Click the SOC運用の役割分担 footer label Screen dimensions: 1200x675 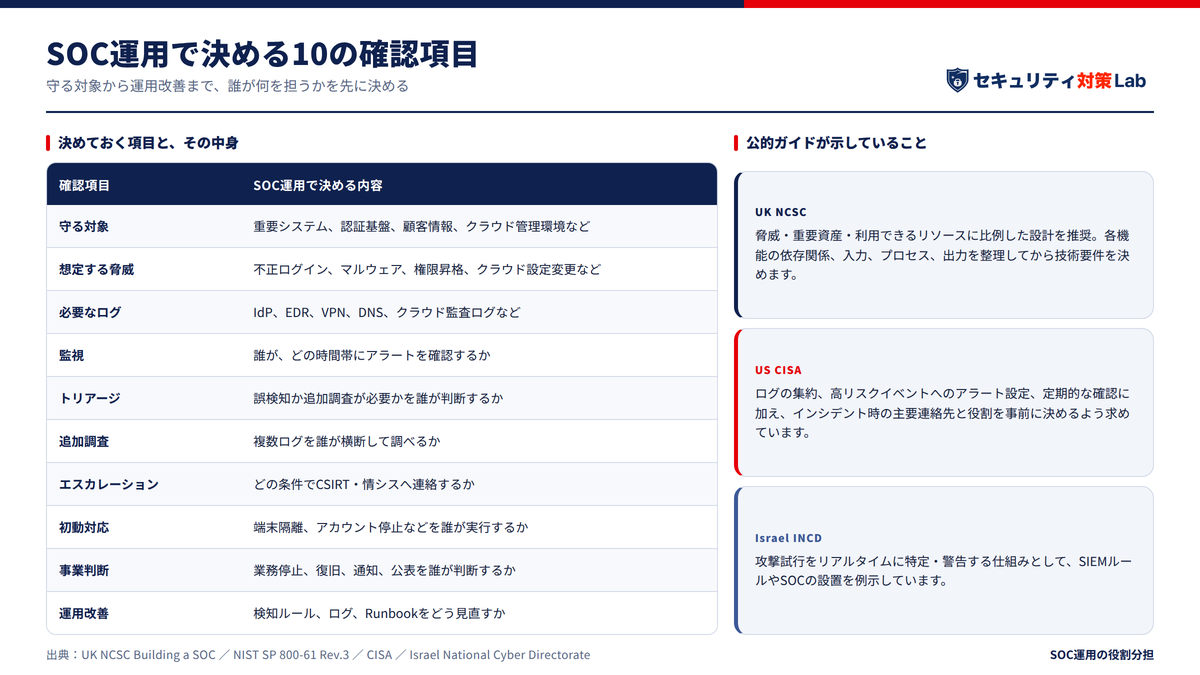[x=1102, y=655]
